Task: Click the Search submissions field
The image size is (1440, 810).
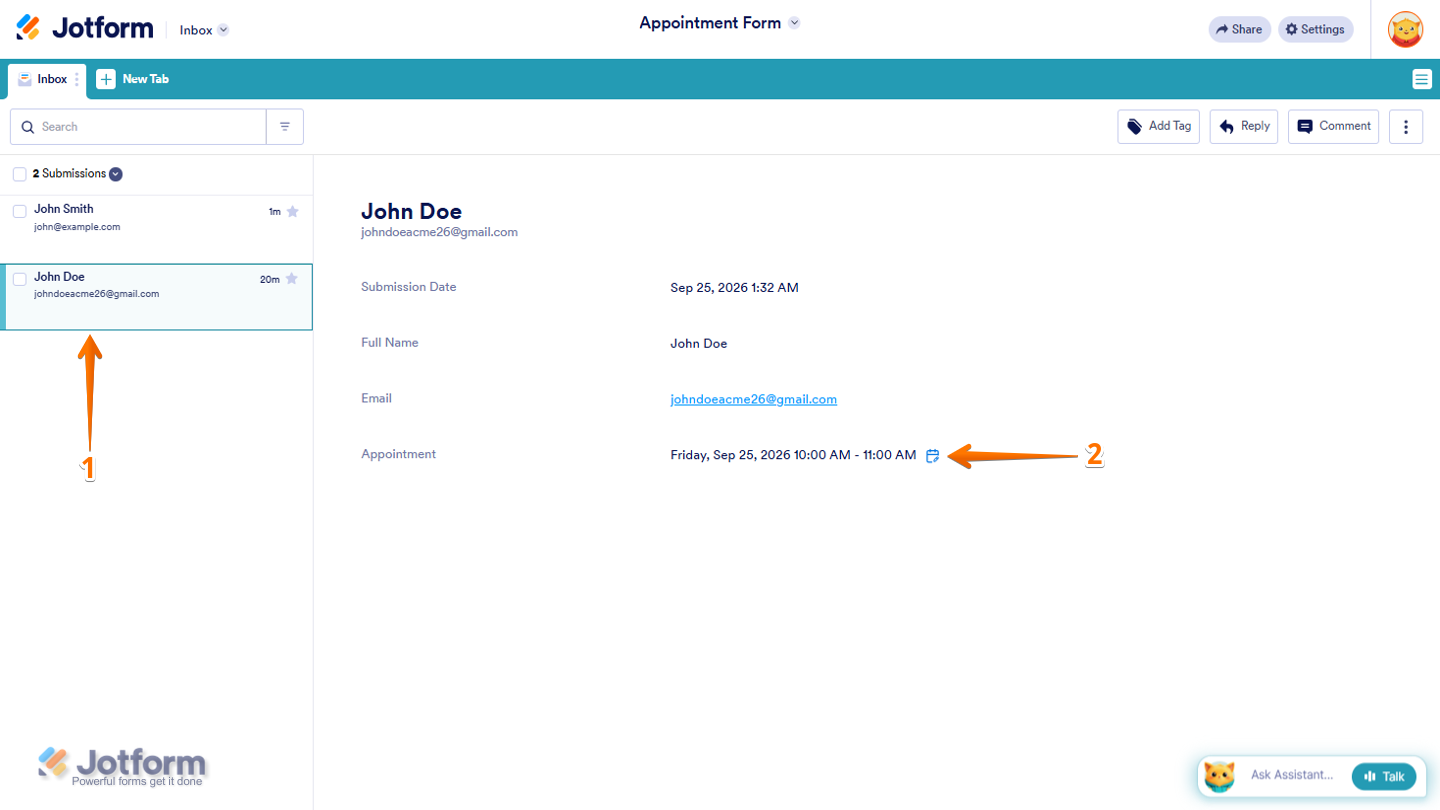Action: tap(138, 127)
